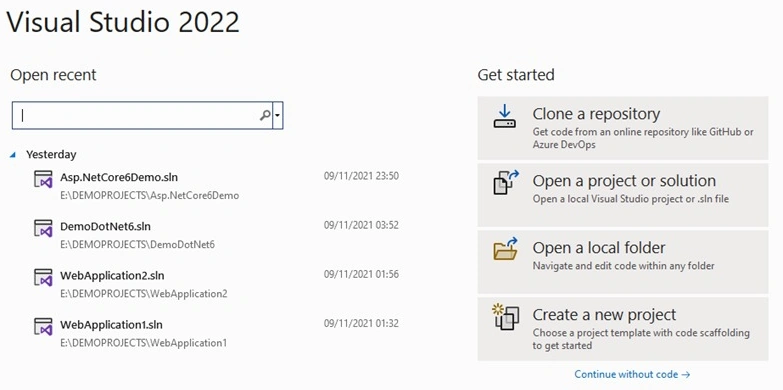Click the timestamp 09/11/2021 03:52

361,225
